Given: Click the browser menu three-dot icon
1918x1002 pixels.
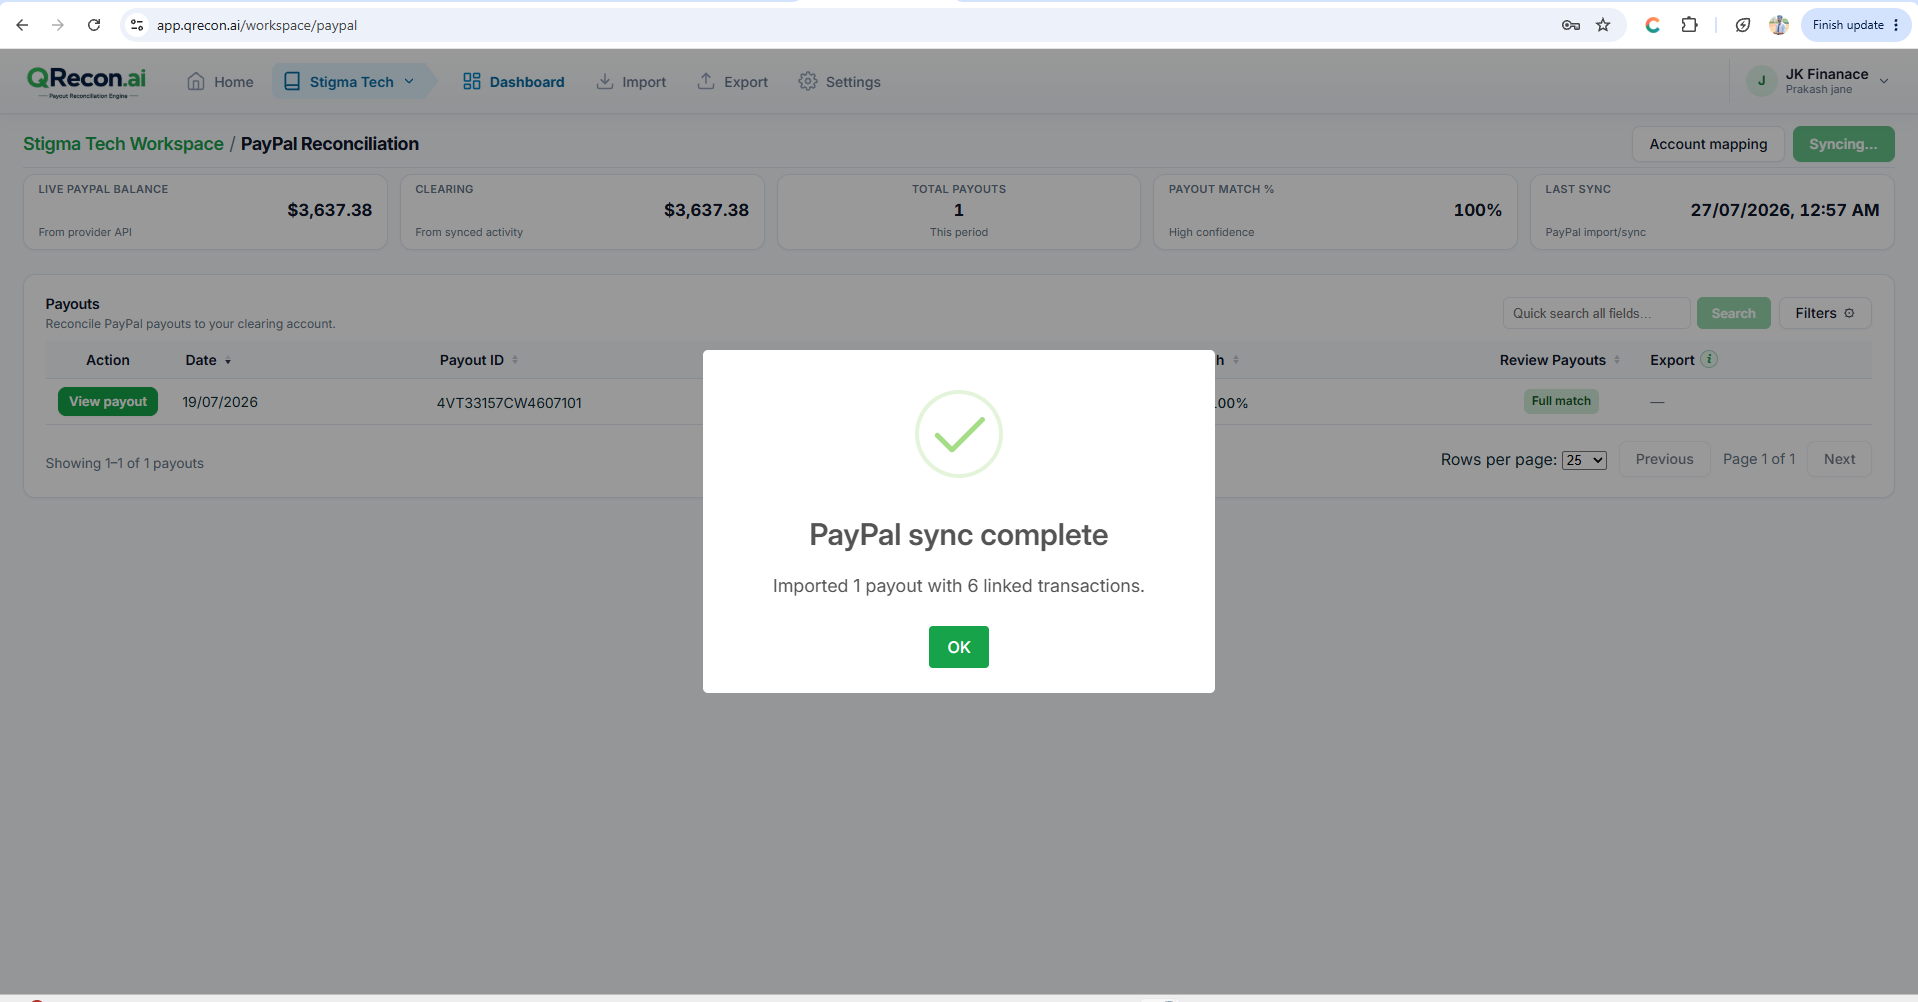Looking at the screenshot, I should (x=1896, y=25).
